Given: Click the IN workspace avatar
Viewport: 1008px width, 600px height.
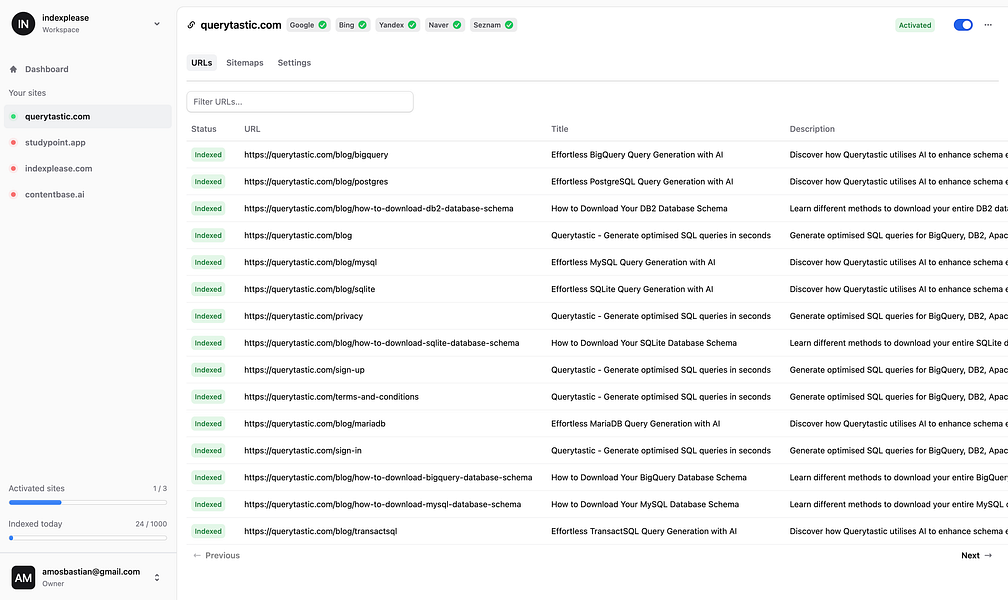Looking at the screenshot, I should pos(23,24).
